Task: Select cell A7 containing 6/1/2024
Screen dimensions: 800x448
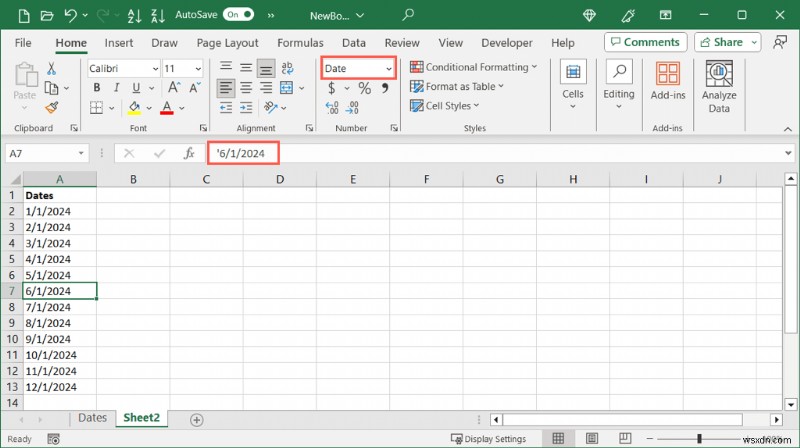Action: (60, 291)
